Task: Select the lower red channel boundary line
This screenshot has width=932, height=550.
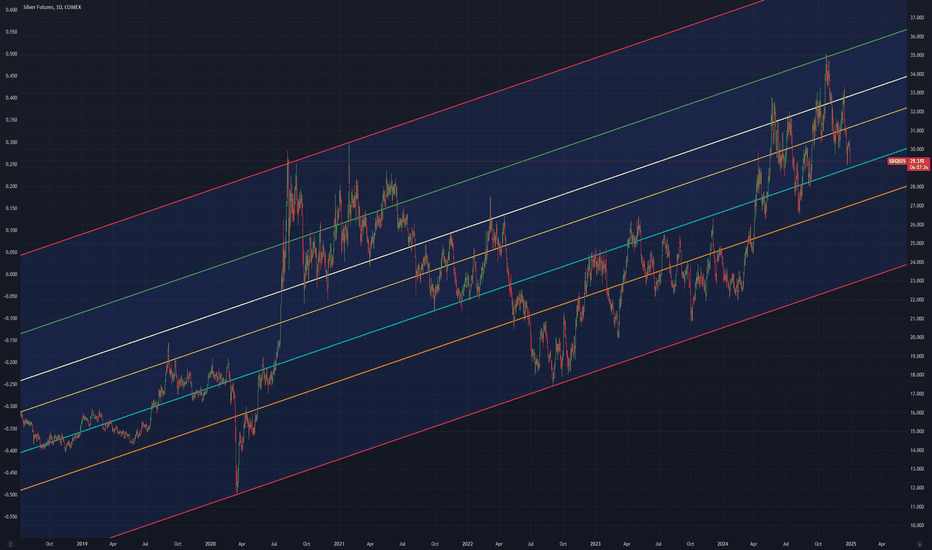Action: (508, 401)
